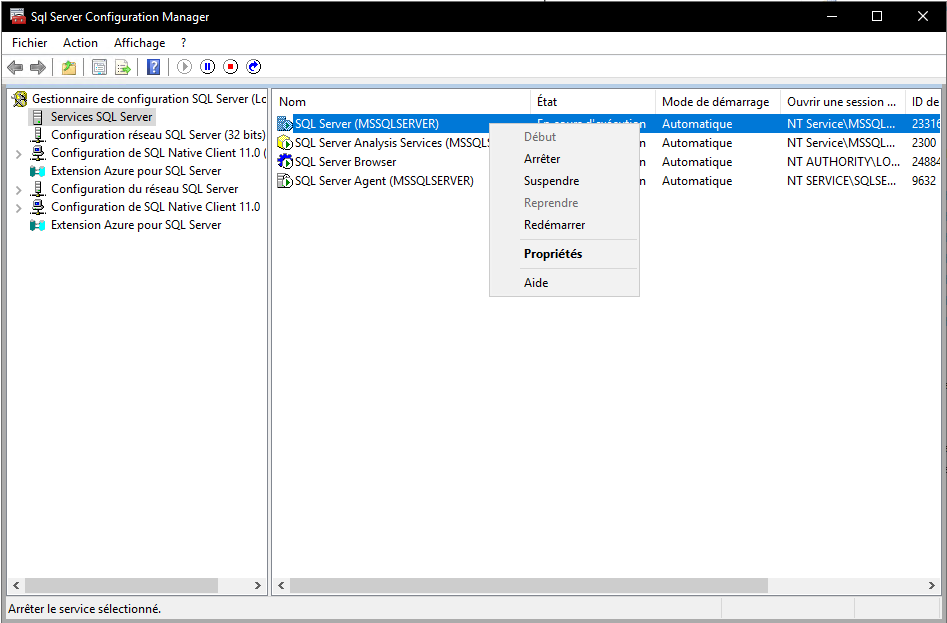
Task: Click the Sql Server Configuration Manager title bar icon
Action: pos(18,16)
